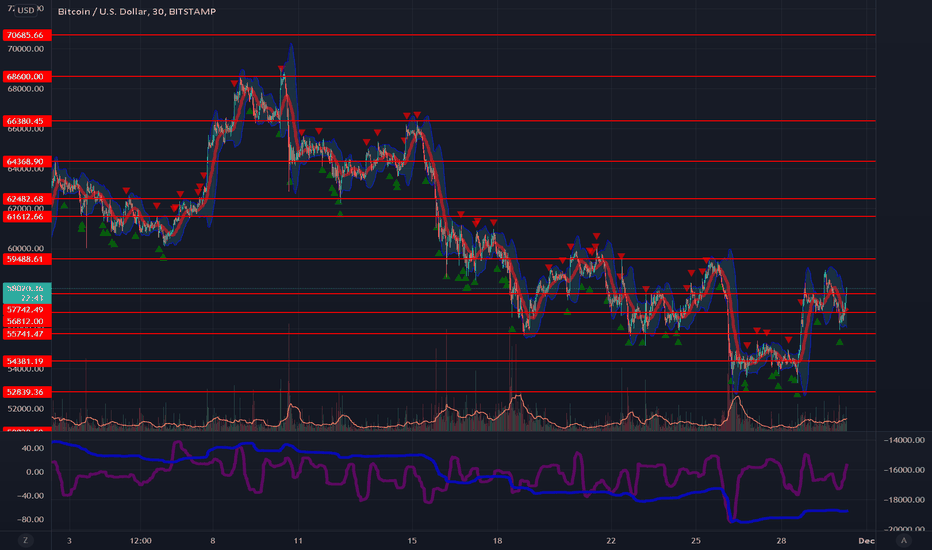Click the 22 date on time axis

(x=611, y=540)
